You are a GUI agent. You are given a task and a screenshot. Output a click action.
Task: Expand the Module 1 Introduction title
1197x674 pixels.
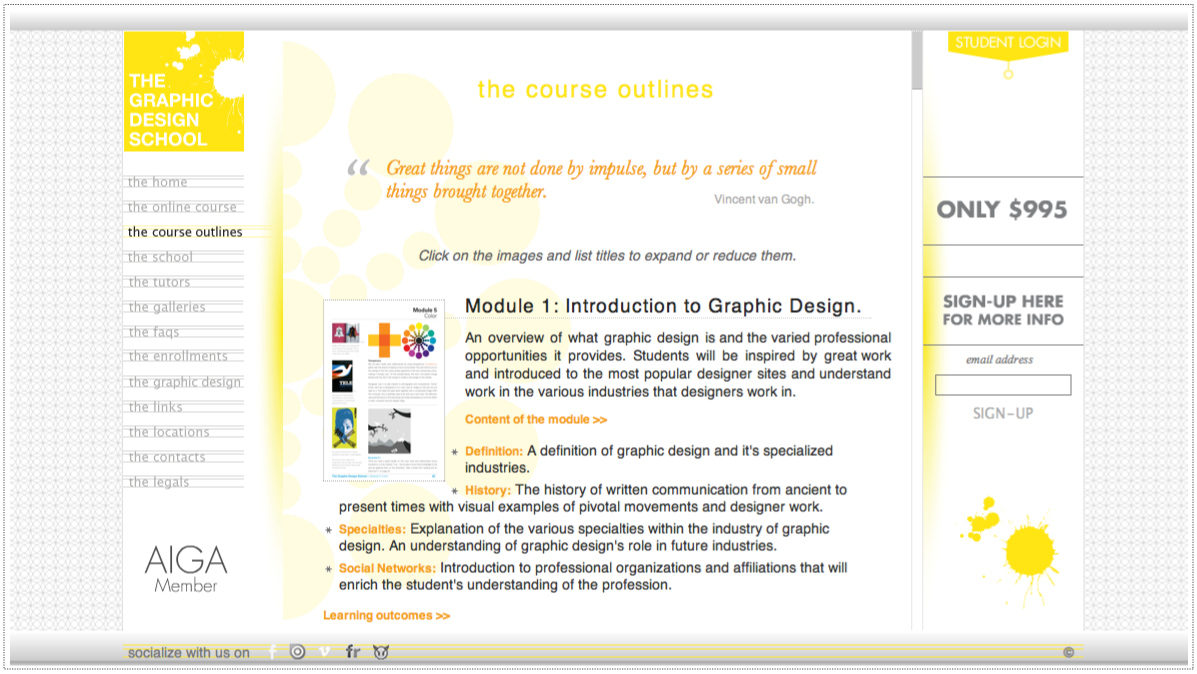tap(663, 306)
